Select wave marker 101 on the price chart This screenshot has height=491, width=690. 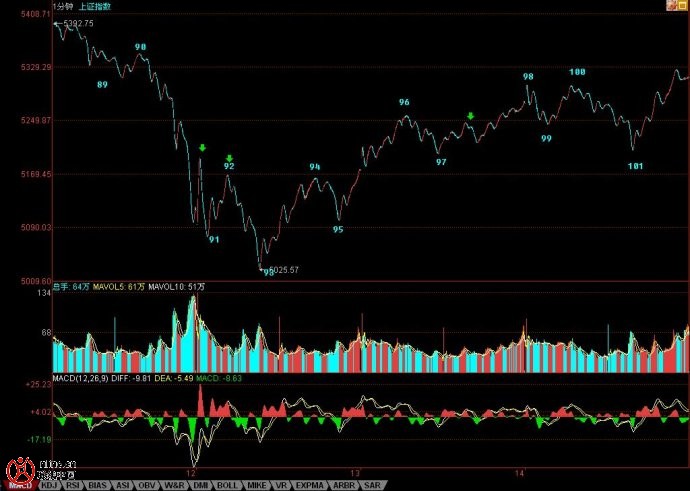(634, 166)
